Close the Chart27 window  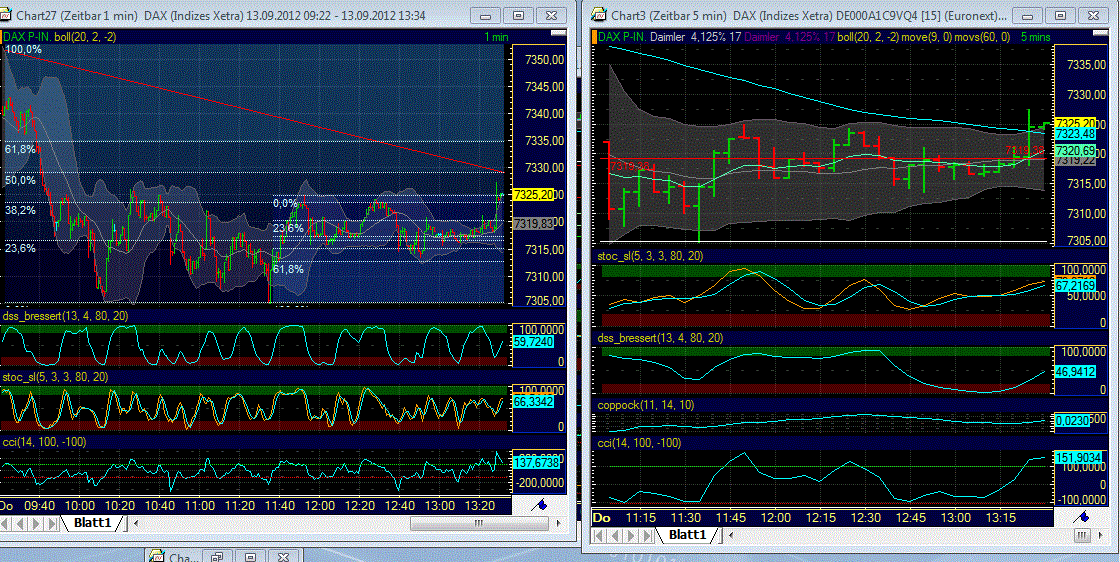[551, 15]
